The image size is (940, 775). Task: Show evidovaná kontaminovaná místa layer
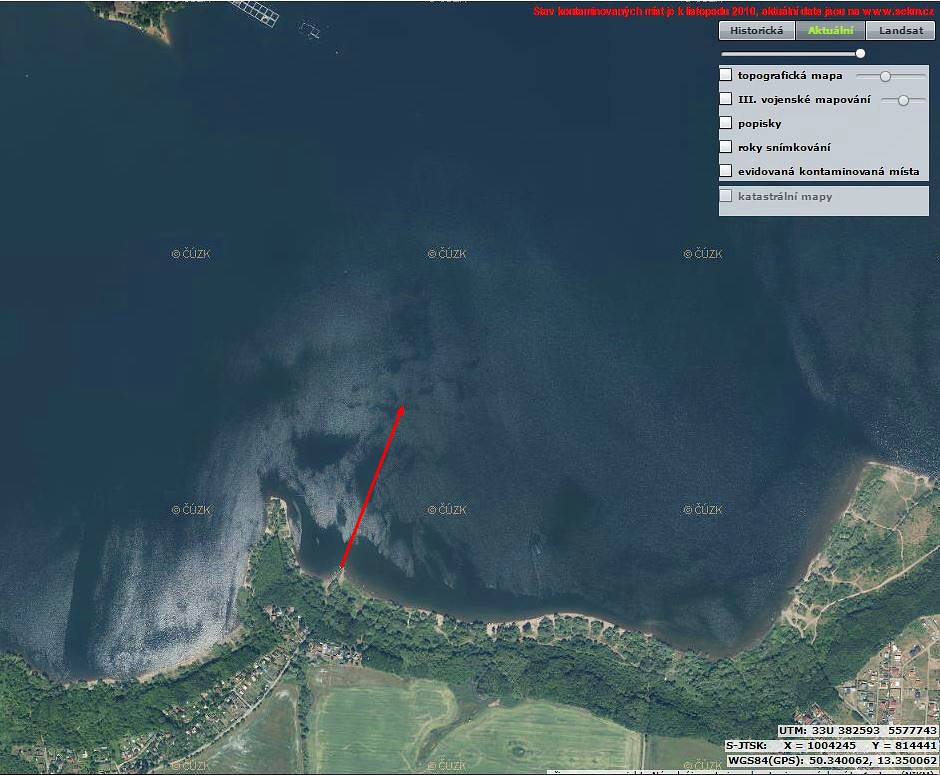click(x=726, y=171)
